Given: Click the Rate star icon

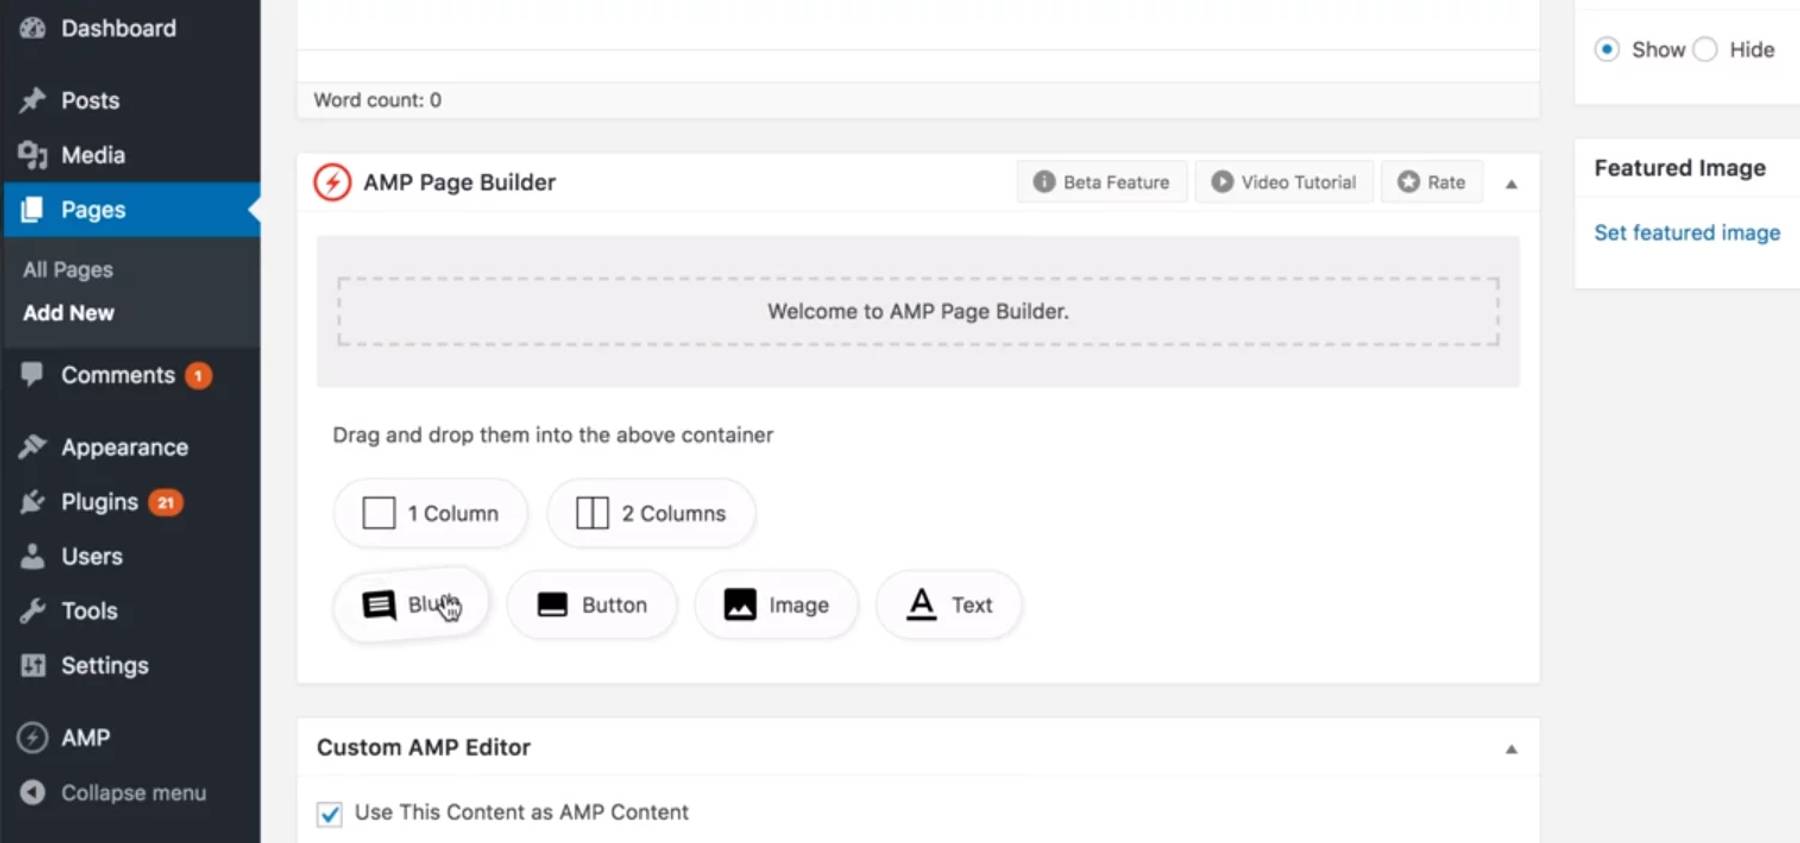Looking at the screenshot, I should [1408, 181].
